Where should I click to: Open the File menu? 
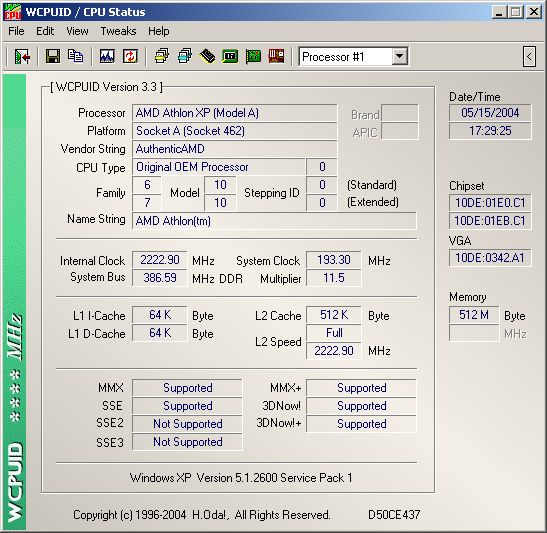pos(16,31)
